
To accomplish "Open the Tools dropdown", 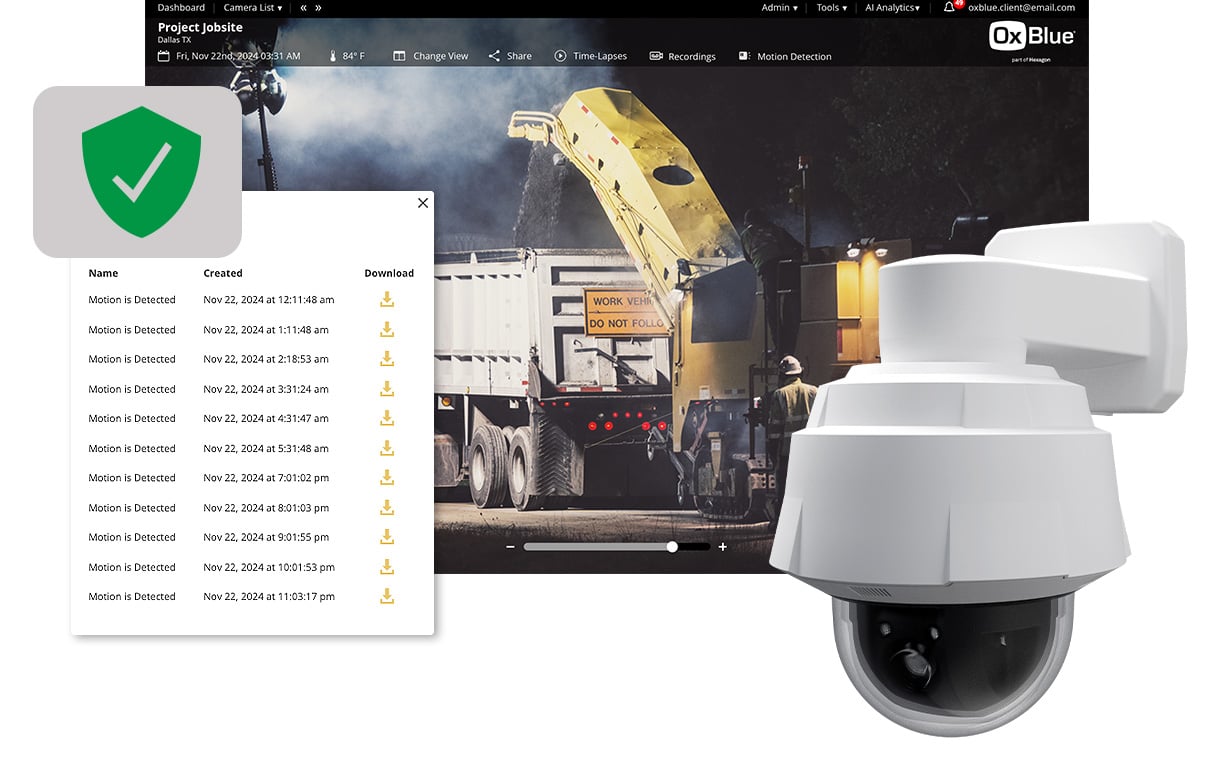I will point(831,7).
